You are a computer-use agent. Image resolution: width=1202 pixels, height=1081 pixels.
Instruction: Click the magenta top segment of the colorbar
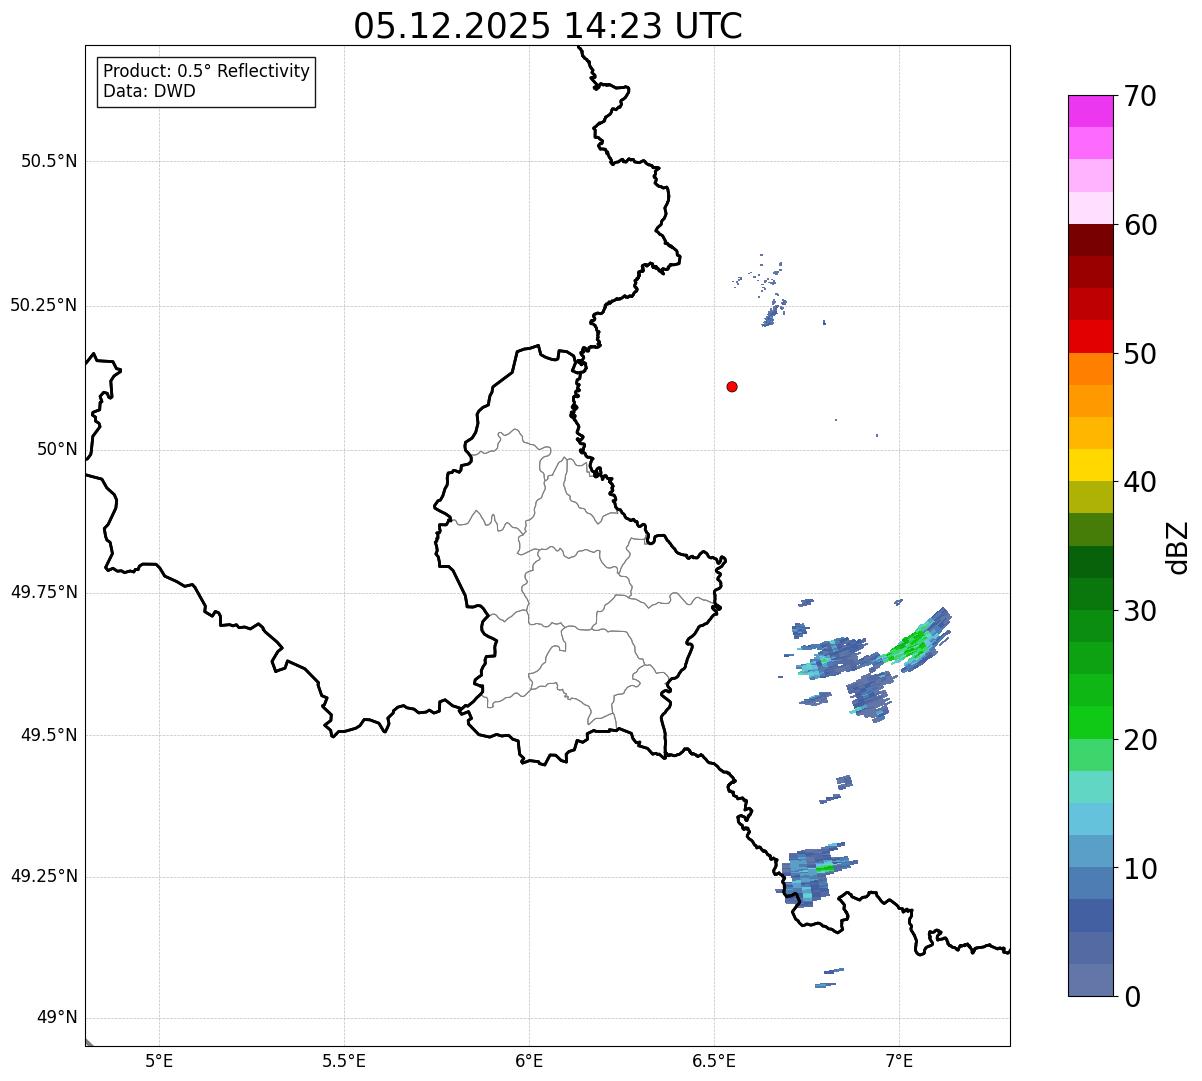1091,111
